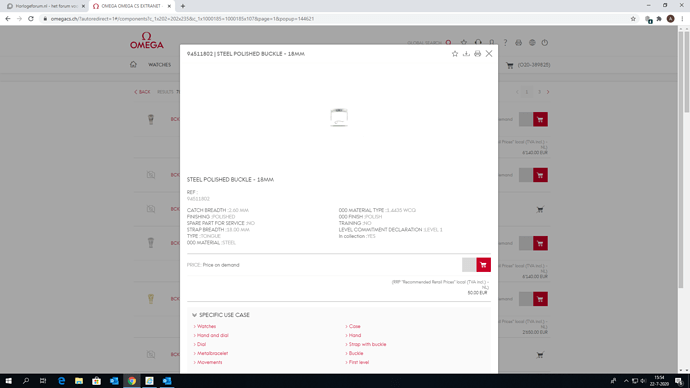This screenshot has width=690, height=388.
Task: Download the product sheet from popup header
Action: [x=466, y=54]
